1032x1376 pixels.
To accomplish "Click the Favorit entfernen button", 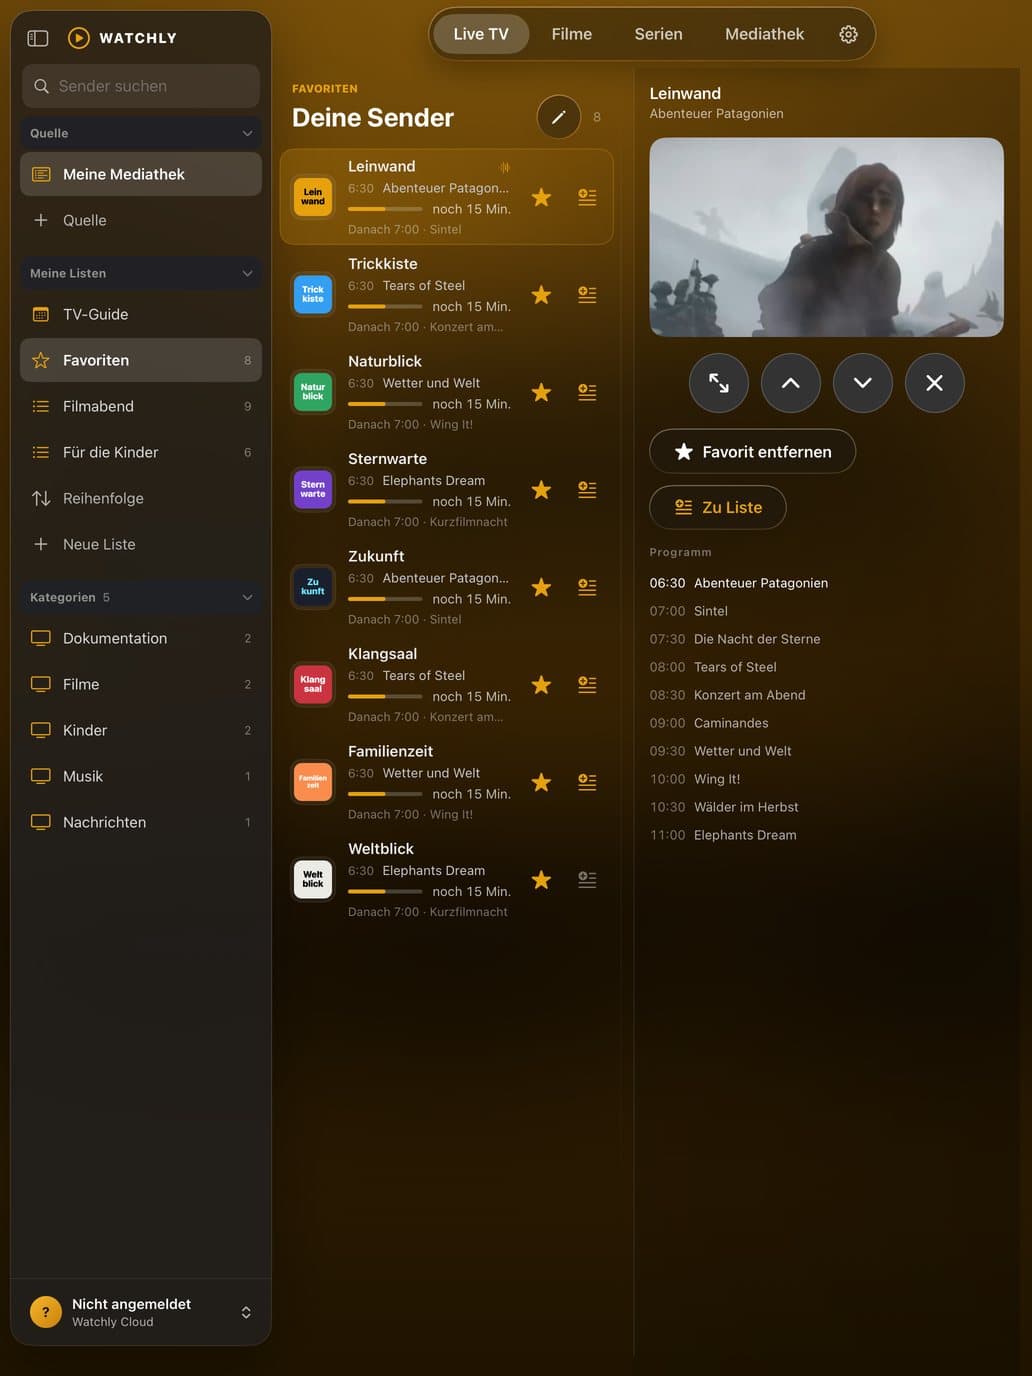I will [752, 451].
